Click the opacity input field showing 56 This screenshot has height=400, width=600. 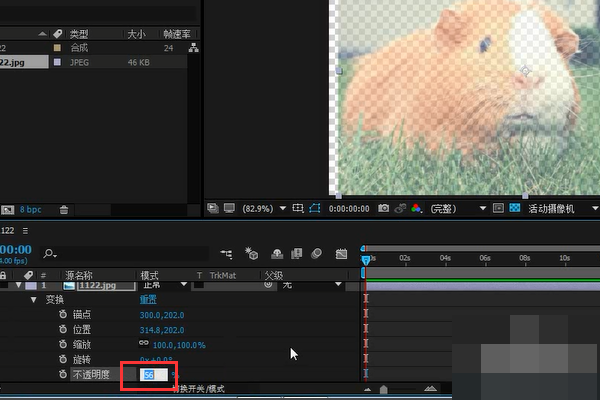[154, 375]
